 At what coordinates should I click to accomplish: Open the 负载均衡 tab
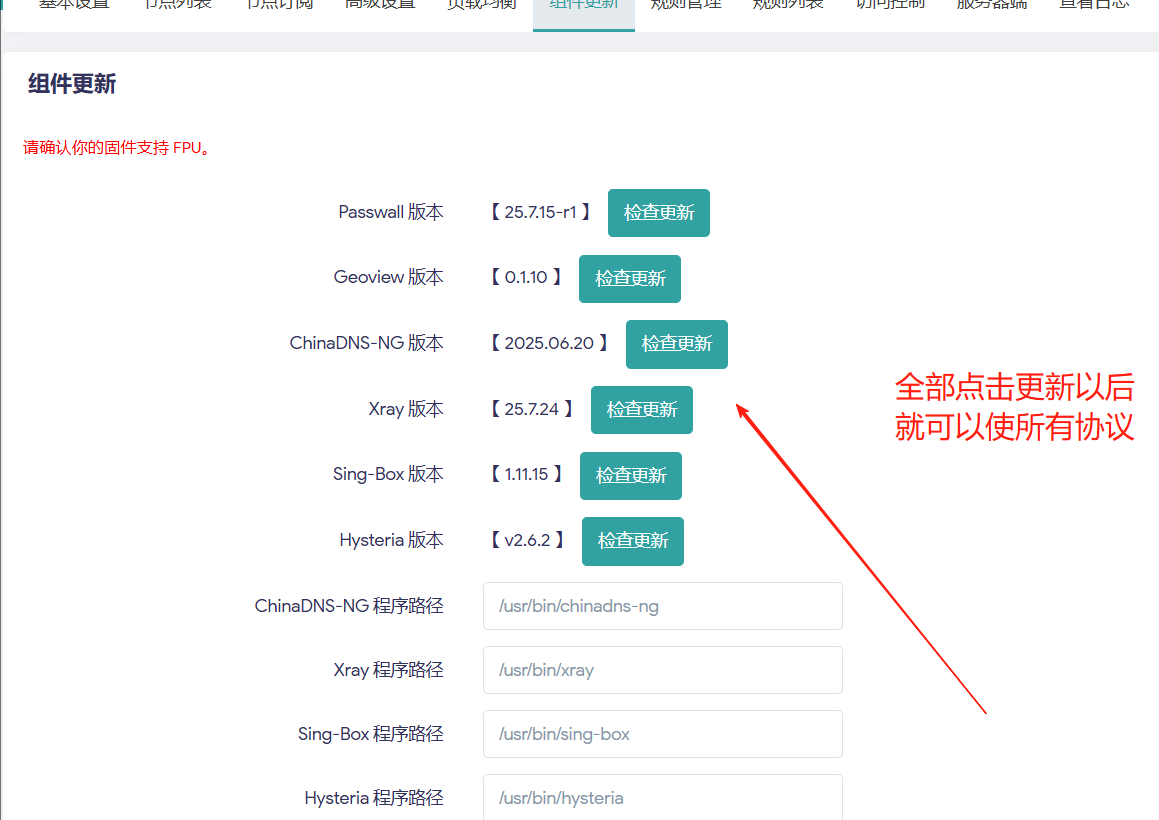[482, 6]
